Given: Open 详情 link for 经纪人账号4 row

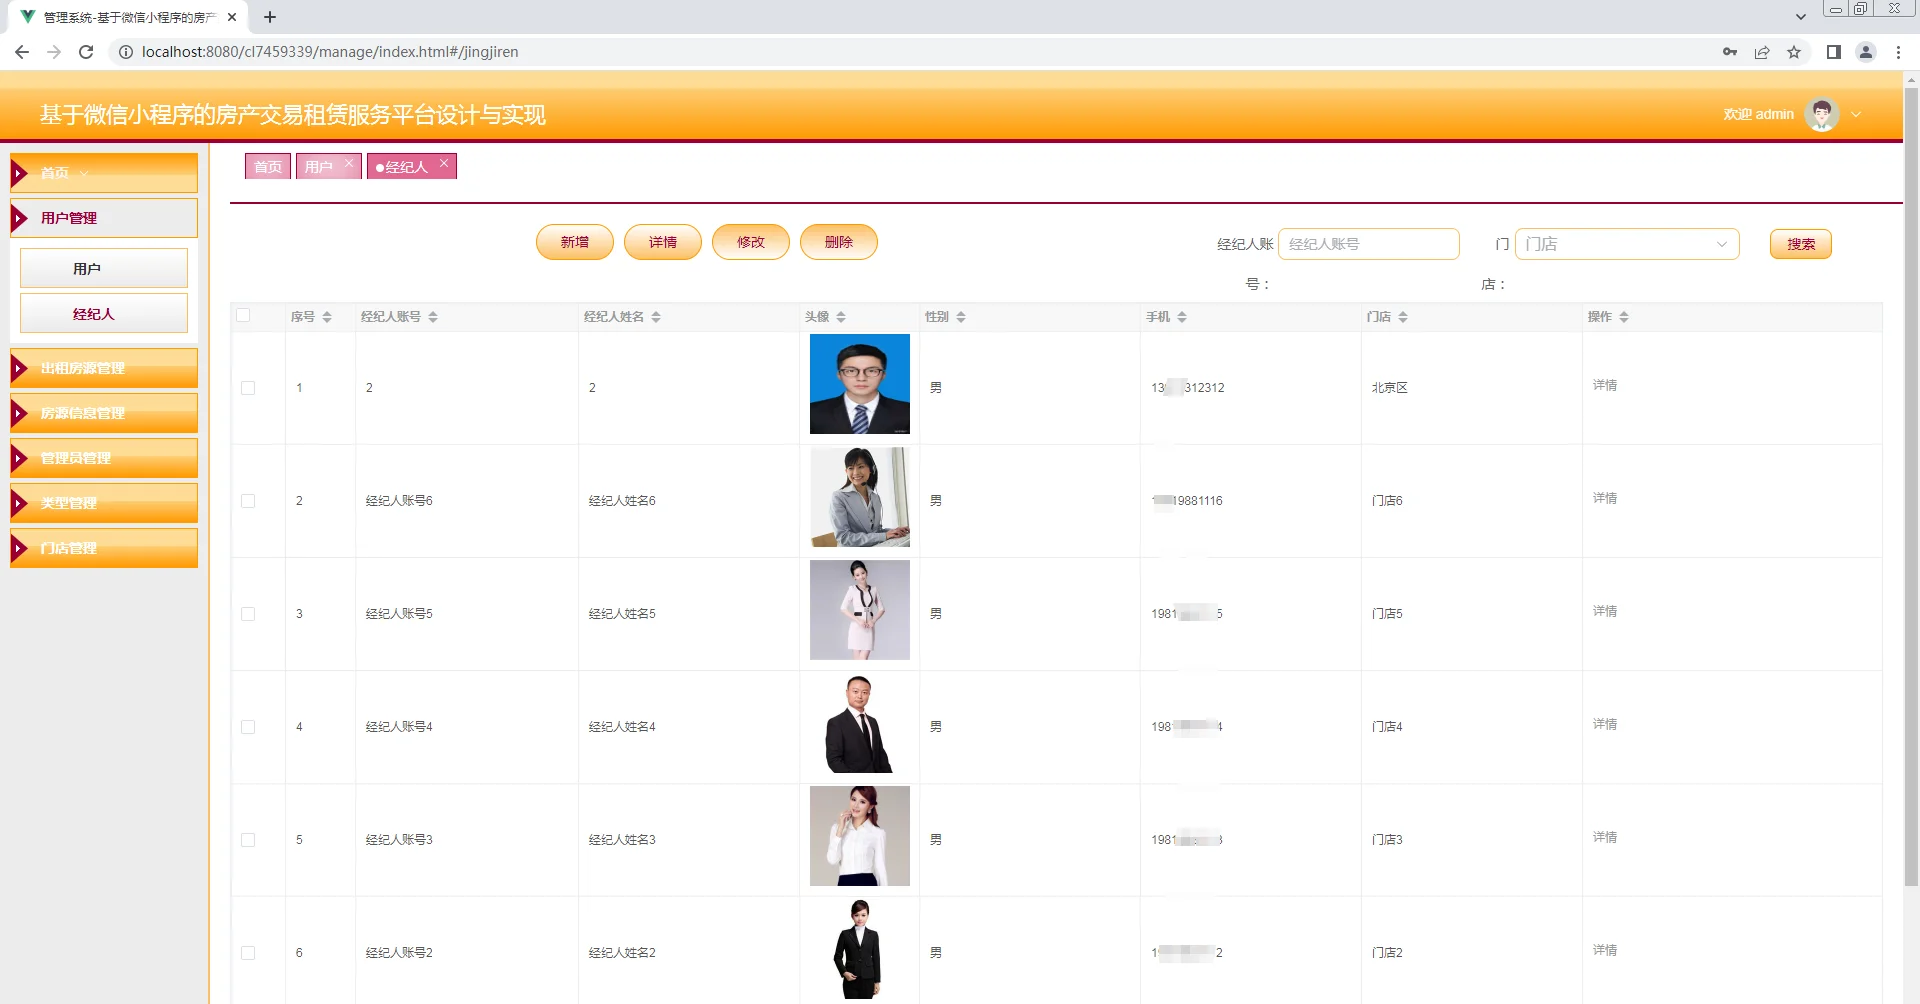Looking at the screenshot, I should [1605, 724].
